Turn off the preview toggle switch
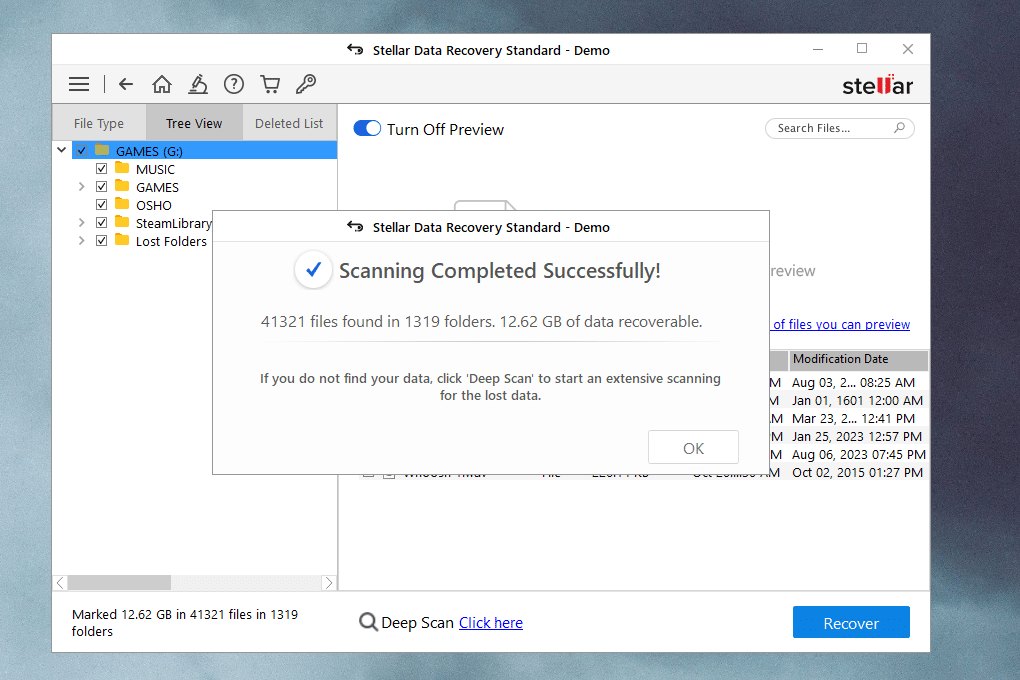Screen dimensions: 1020x680 point(367,128)
